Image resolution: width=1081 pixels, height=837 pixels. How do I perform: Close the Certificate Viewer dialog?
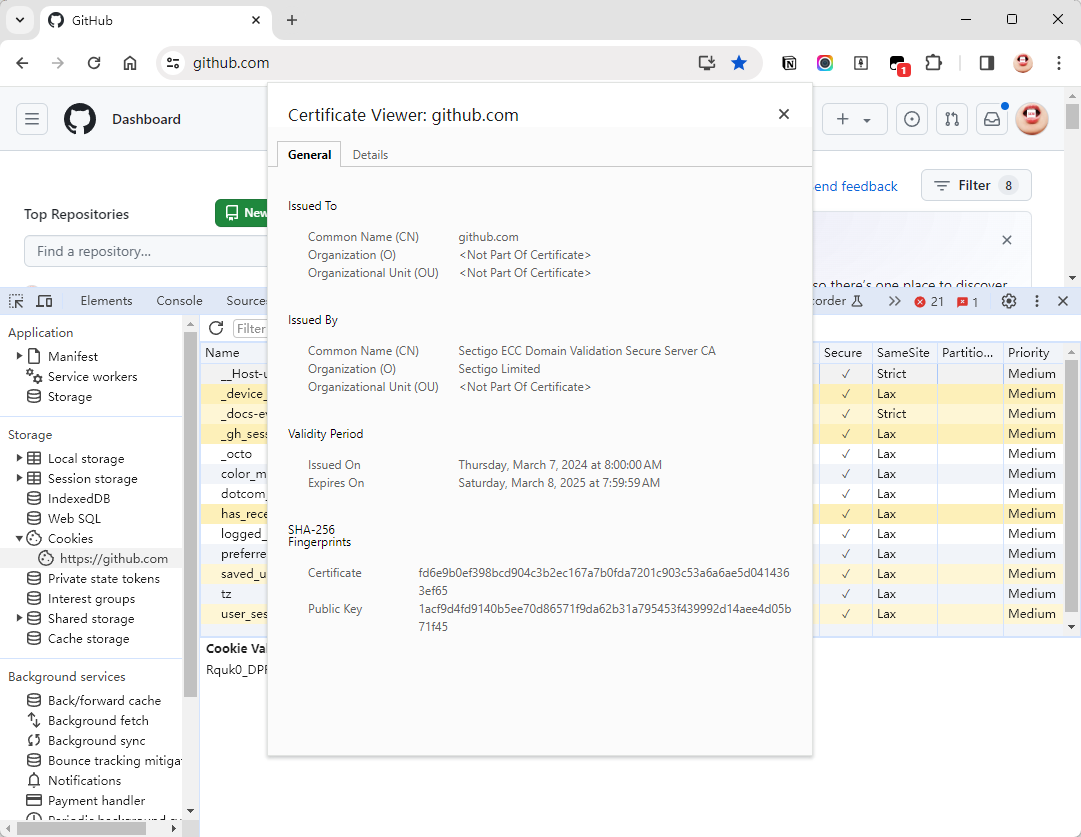pos(784,114)
